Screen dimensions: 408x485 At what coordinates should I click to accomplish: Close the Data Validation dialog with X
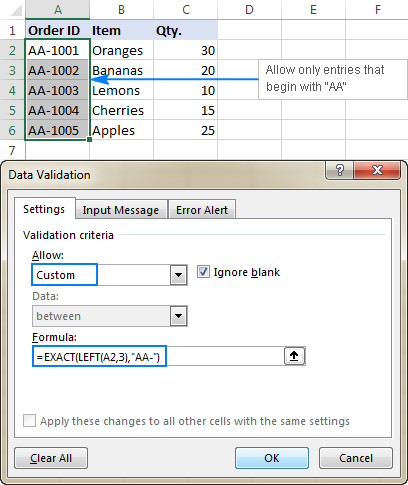tap(377, 170)
